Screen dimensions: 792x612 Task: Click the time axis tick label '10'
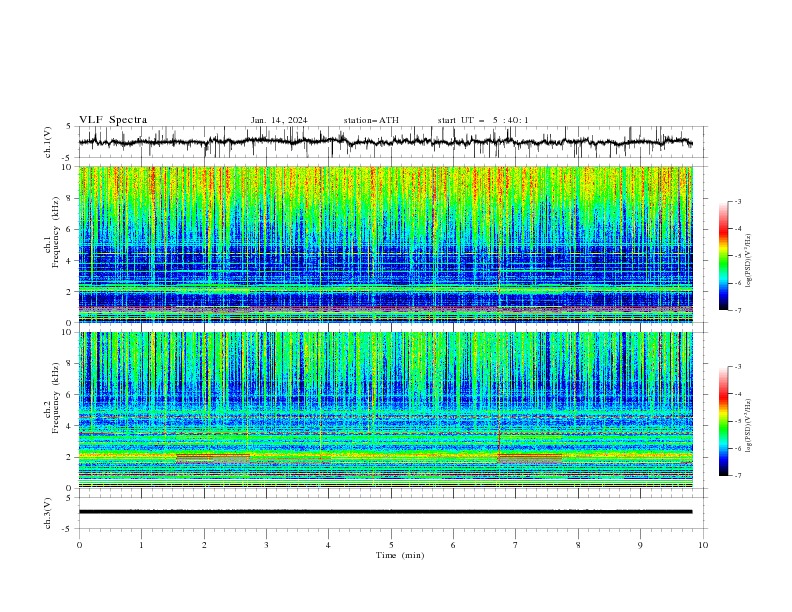pyautogui.click(x=703, y=545)
